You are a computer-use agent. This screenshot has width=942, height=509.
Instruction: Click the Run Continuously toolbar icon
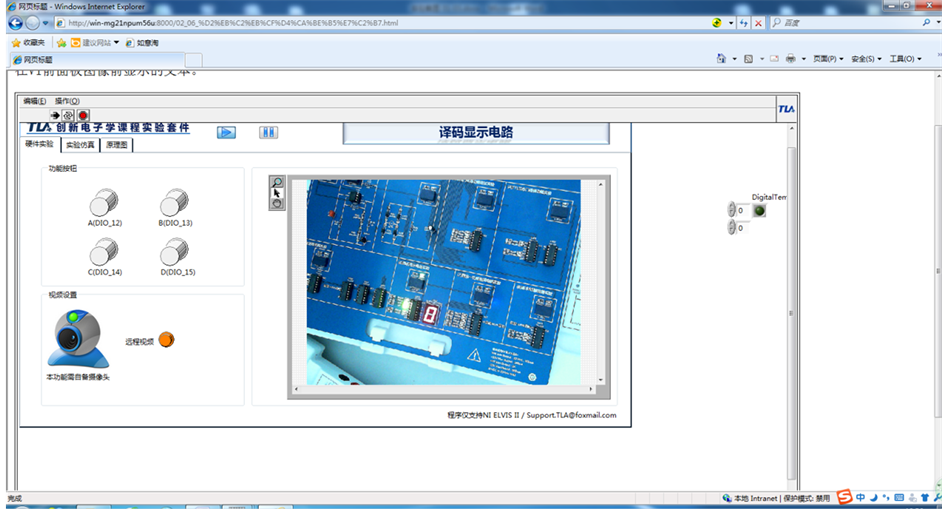pos(69,115)
